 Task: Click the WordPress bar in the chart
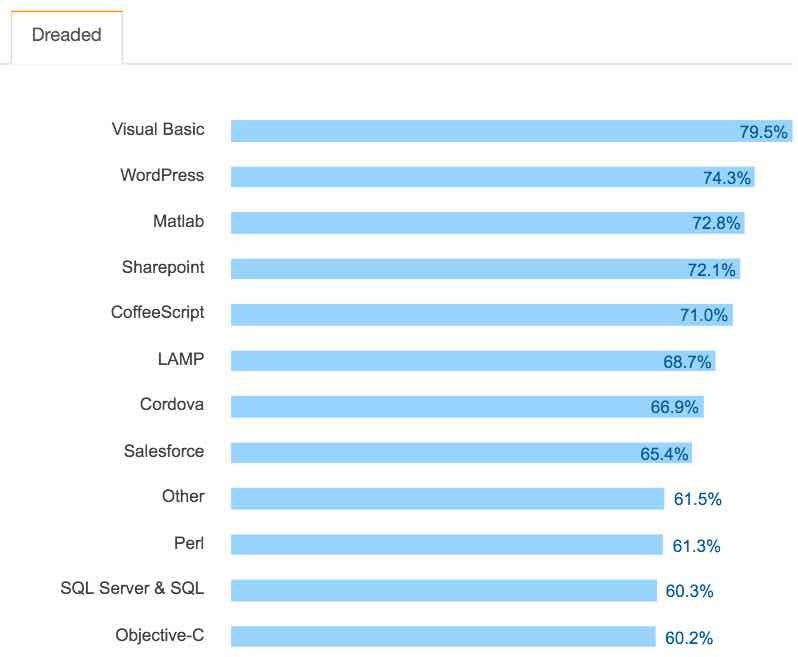click(460, 177)
